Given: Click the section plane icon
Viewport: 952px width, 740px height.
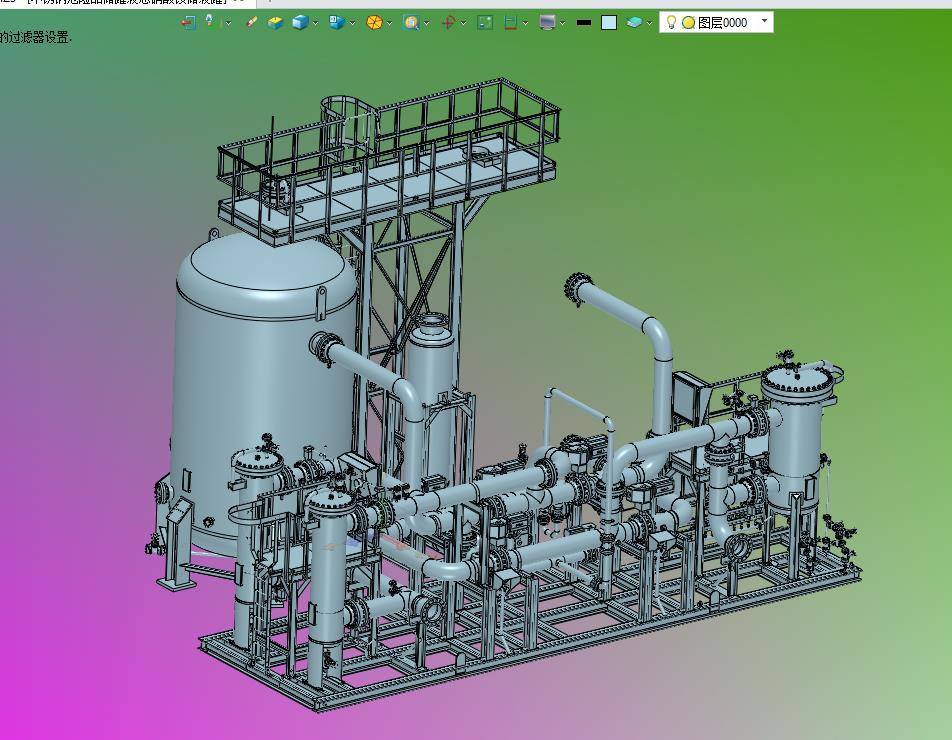Looking at the screenshot, I should (x=511, y=23).
